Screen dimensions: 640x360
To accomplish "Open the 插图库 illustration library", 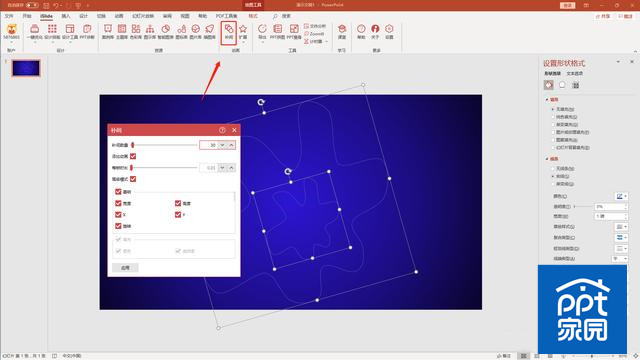I will click(209, 32).
